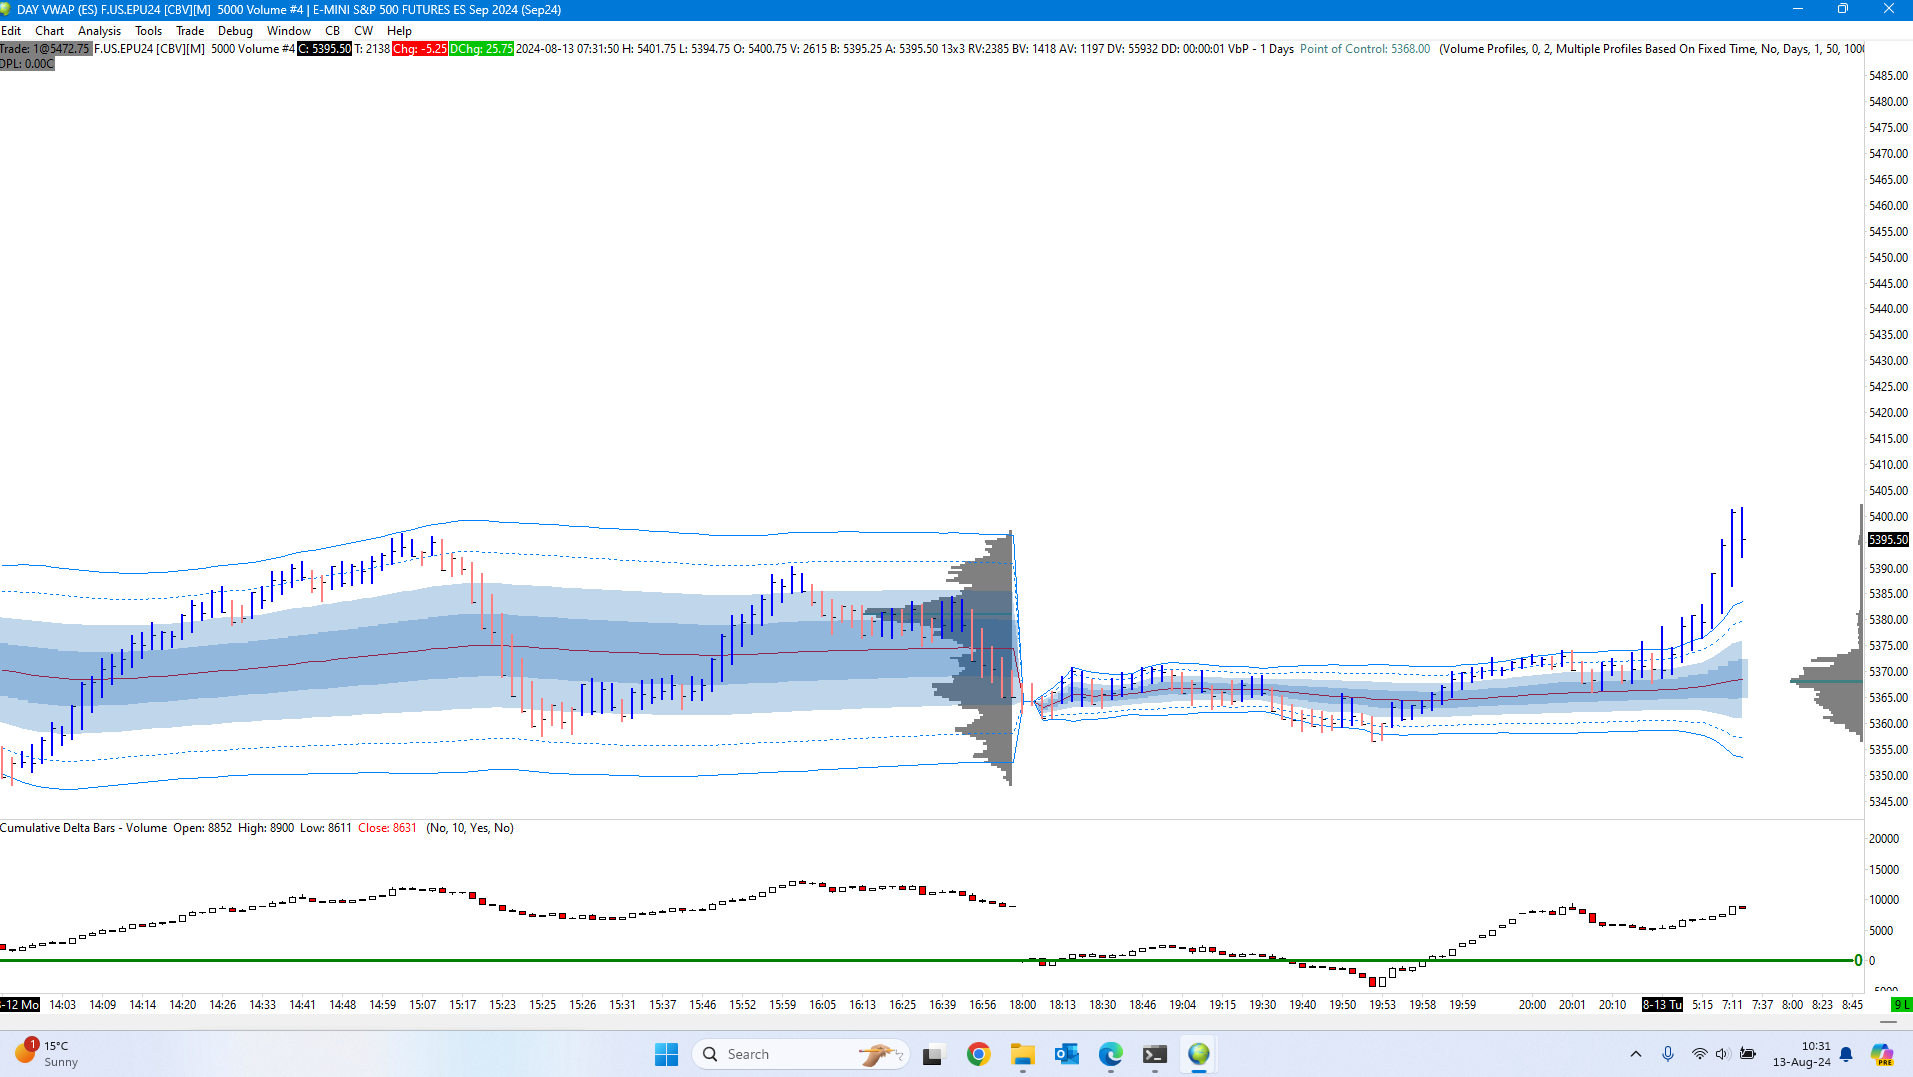Open the Help menu

pos(399,31)
